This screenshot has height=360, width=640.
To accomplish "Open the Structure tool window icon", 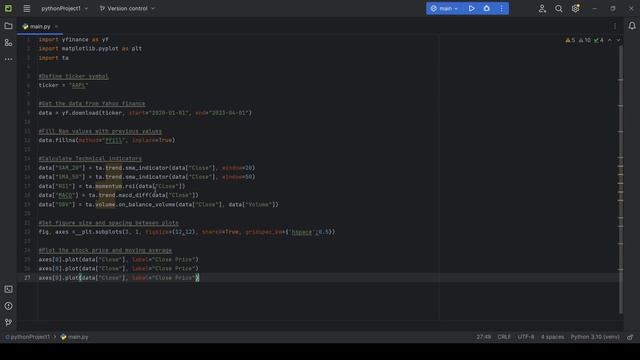I will pos(8,42).
